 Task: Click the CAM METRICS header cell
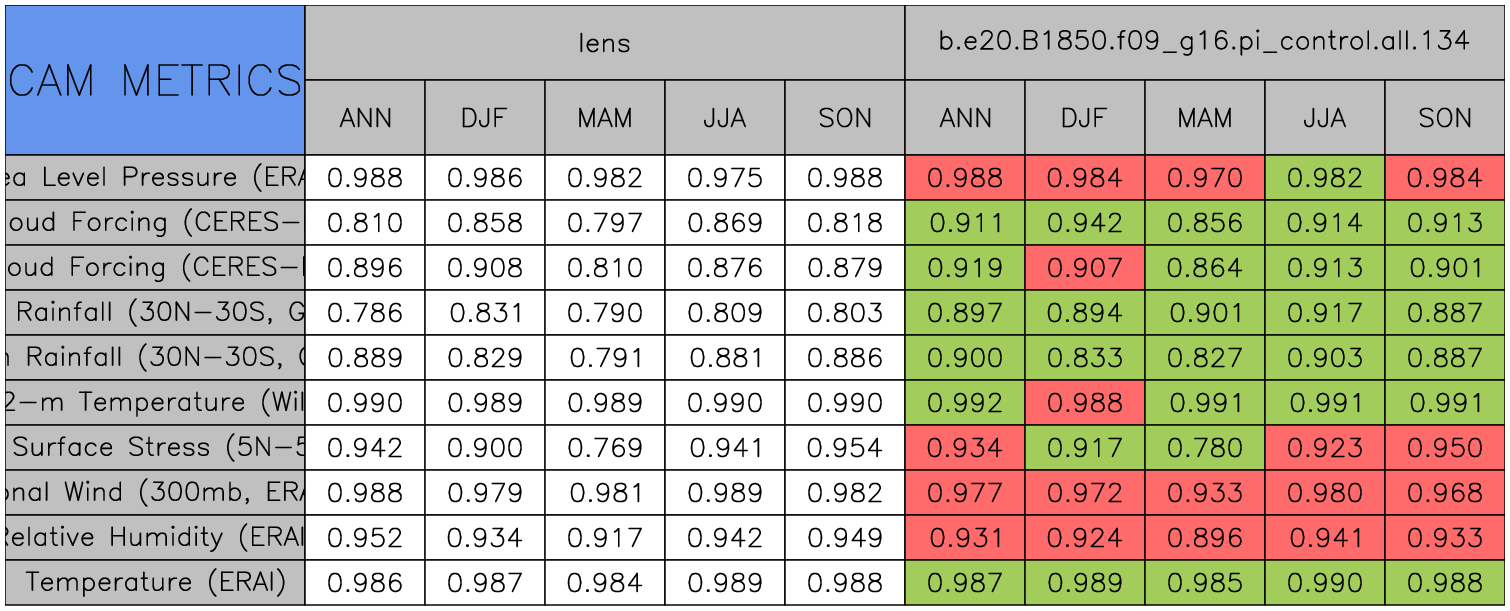point(155,80)
